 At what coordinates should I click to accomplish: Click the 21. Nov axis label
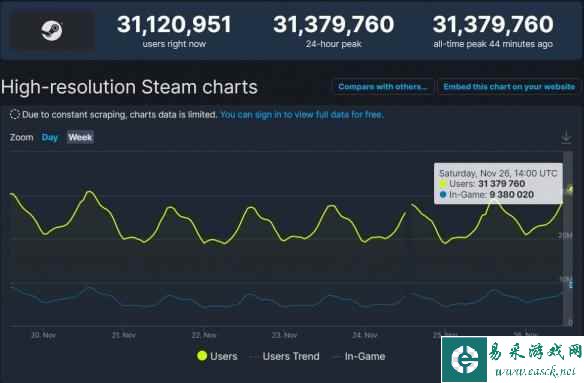point(124,335)
